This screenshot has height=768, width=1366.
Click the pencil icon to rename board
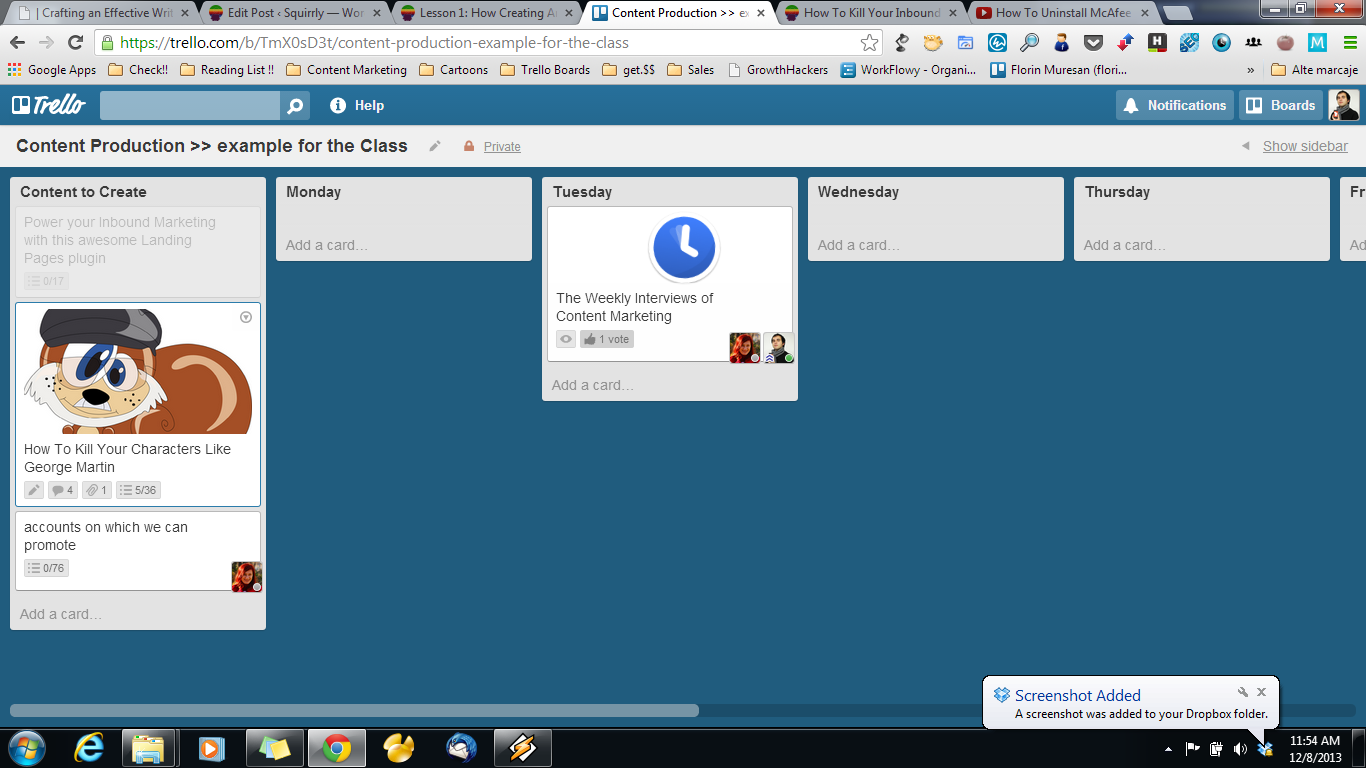435,146
